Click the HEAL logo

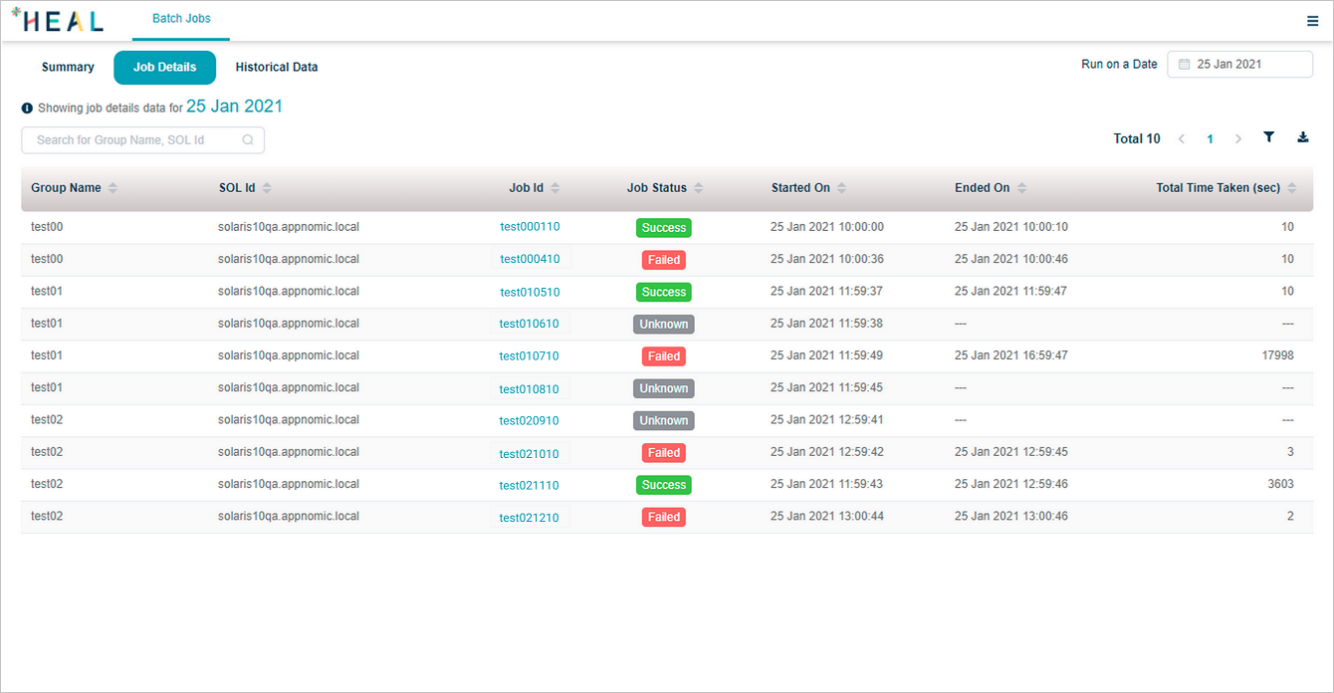click(57, 20)
